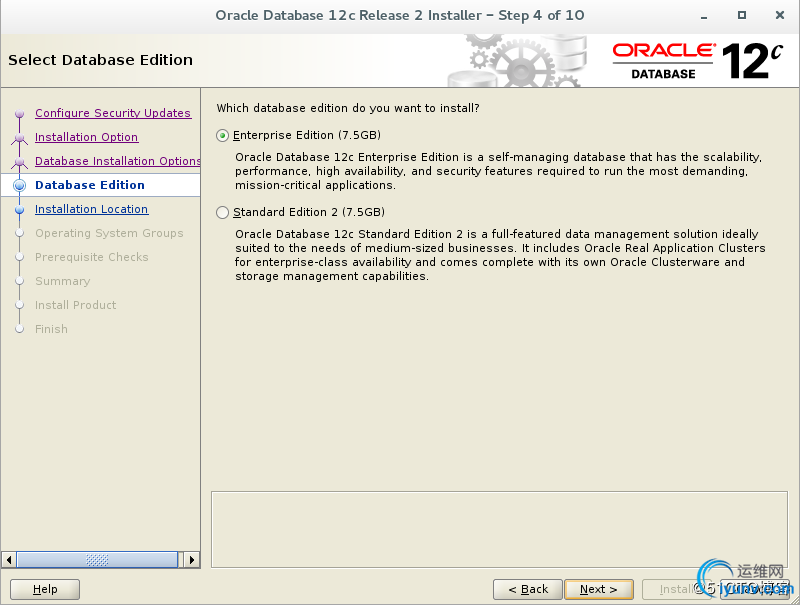Click the Database Edition current step icon

19,185
